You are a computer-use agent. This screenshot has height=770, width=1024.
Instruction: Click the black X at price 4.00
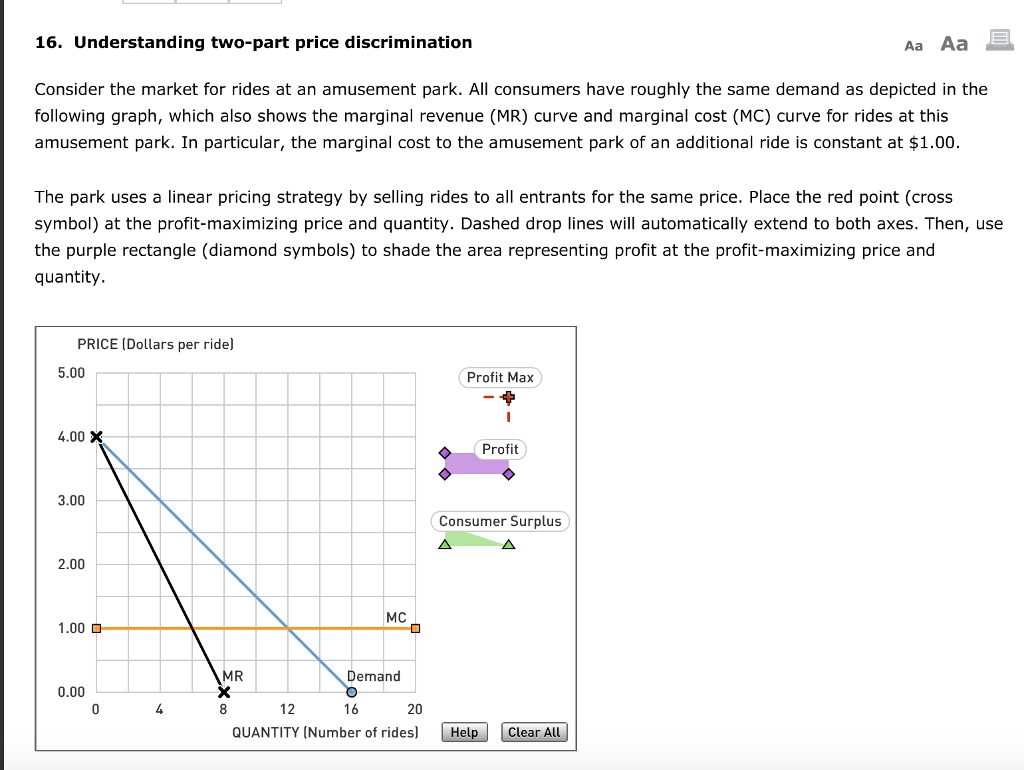[x=96, y=437]
